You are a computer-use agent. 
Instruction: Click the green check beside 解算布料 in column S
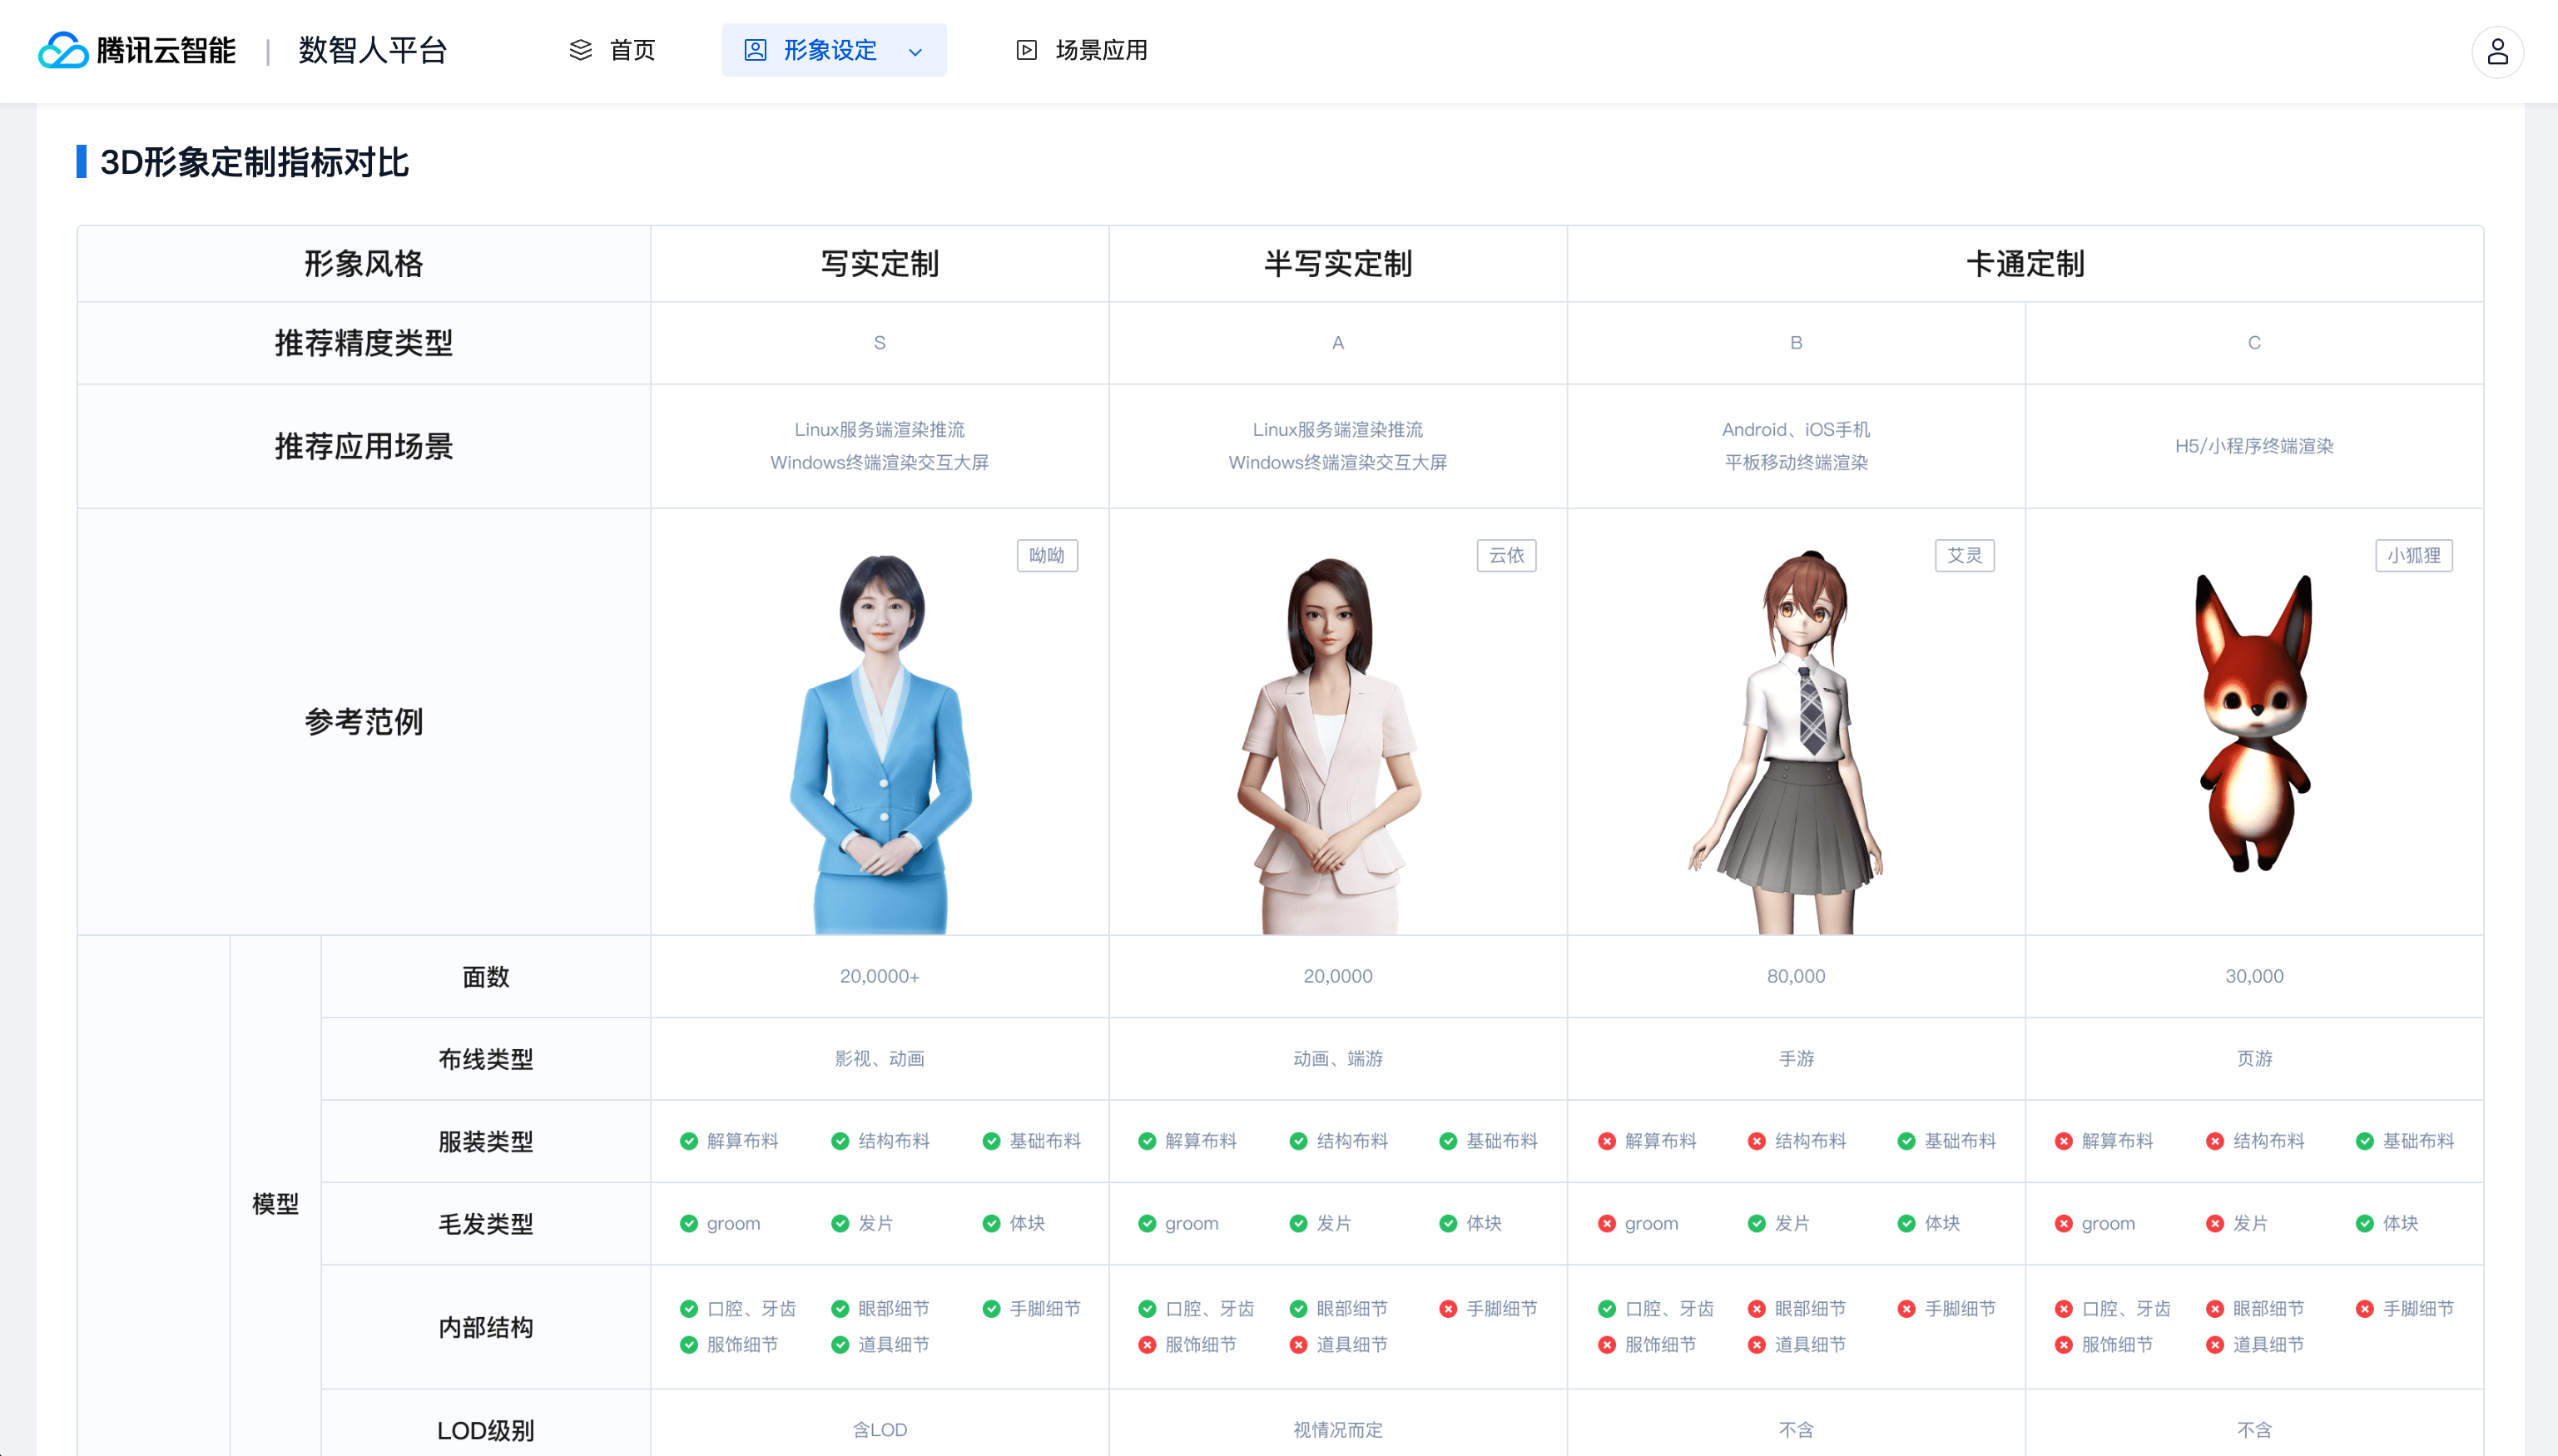click(688, 1141)
